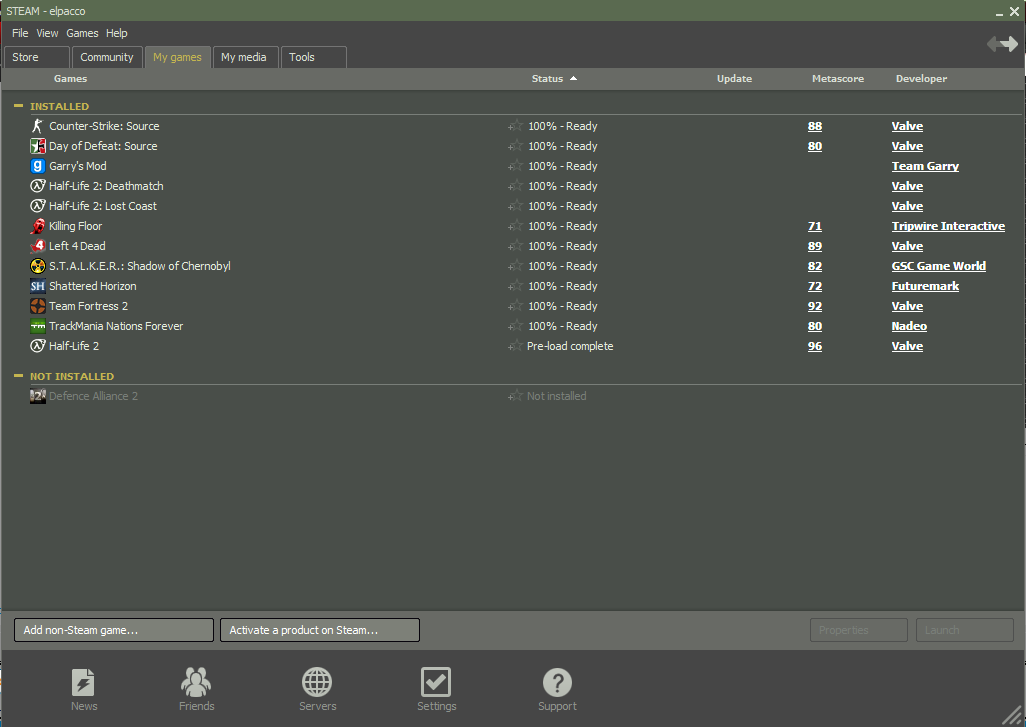Click the double-arrow icon in top right
The image size is (1026, 727).
pyautogui.click(x=1002, y=44)
